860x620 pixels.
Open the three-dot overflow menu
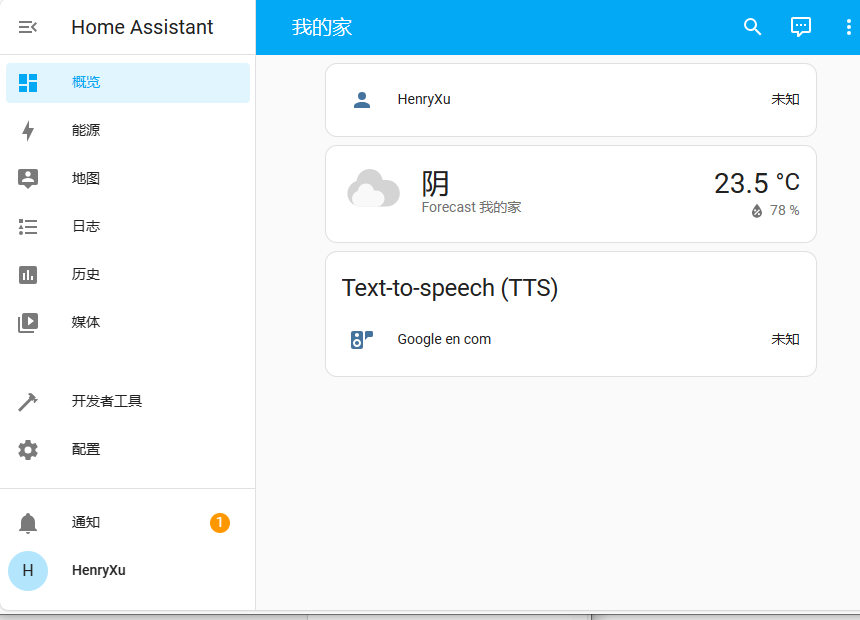click(x=849, y=27)
